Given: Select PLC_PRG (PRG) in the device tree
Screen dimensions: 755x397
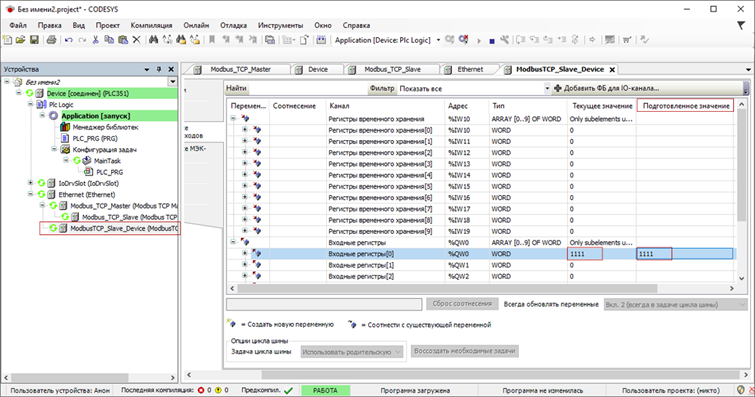Looking at the screenshot, I should pos(95,138).
